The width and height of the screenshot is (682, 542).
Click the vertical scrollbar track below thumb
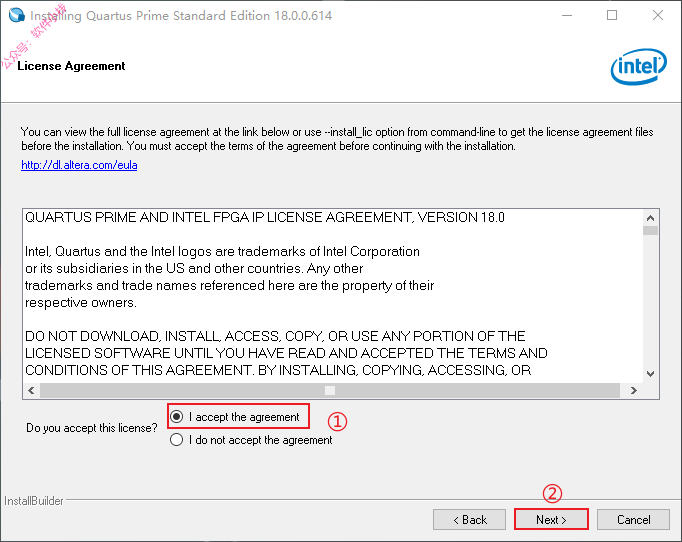650,300
